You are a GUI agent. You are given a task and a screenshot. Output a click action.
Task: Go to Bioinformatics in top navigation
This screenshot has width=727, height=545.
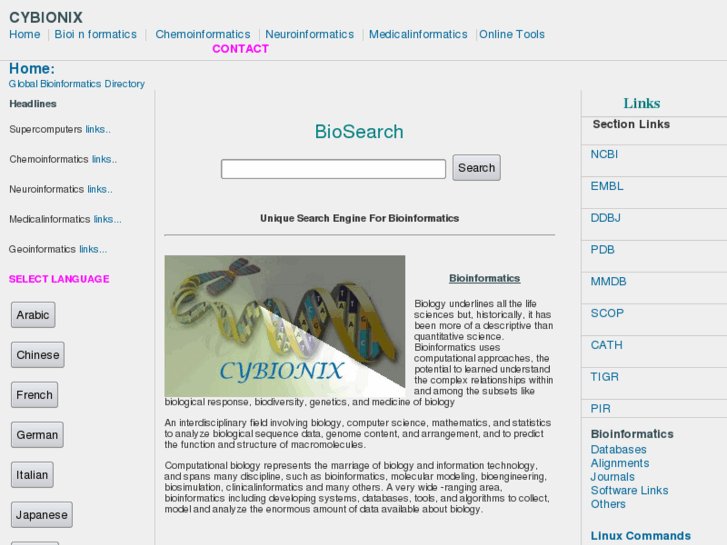[x=96, y=34]
